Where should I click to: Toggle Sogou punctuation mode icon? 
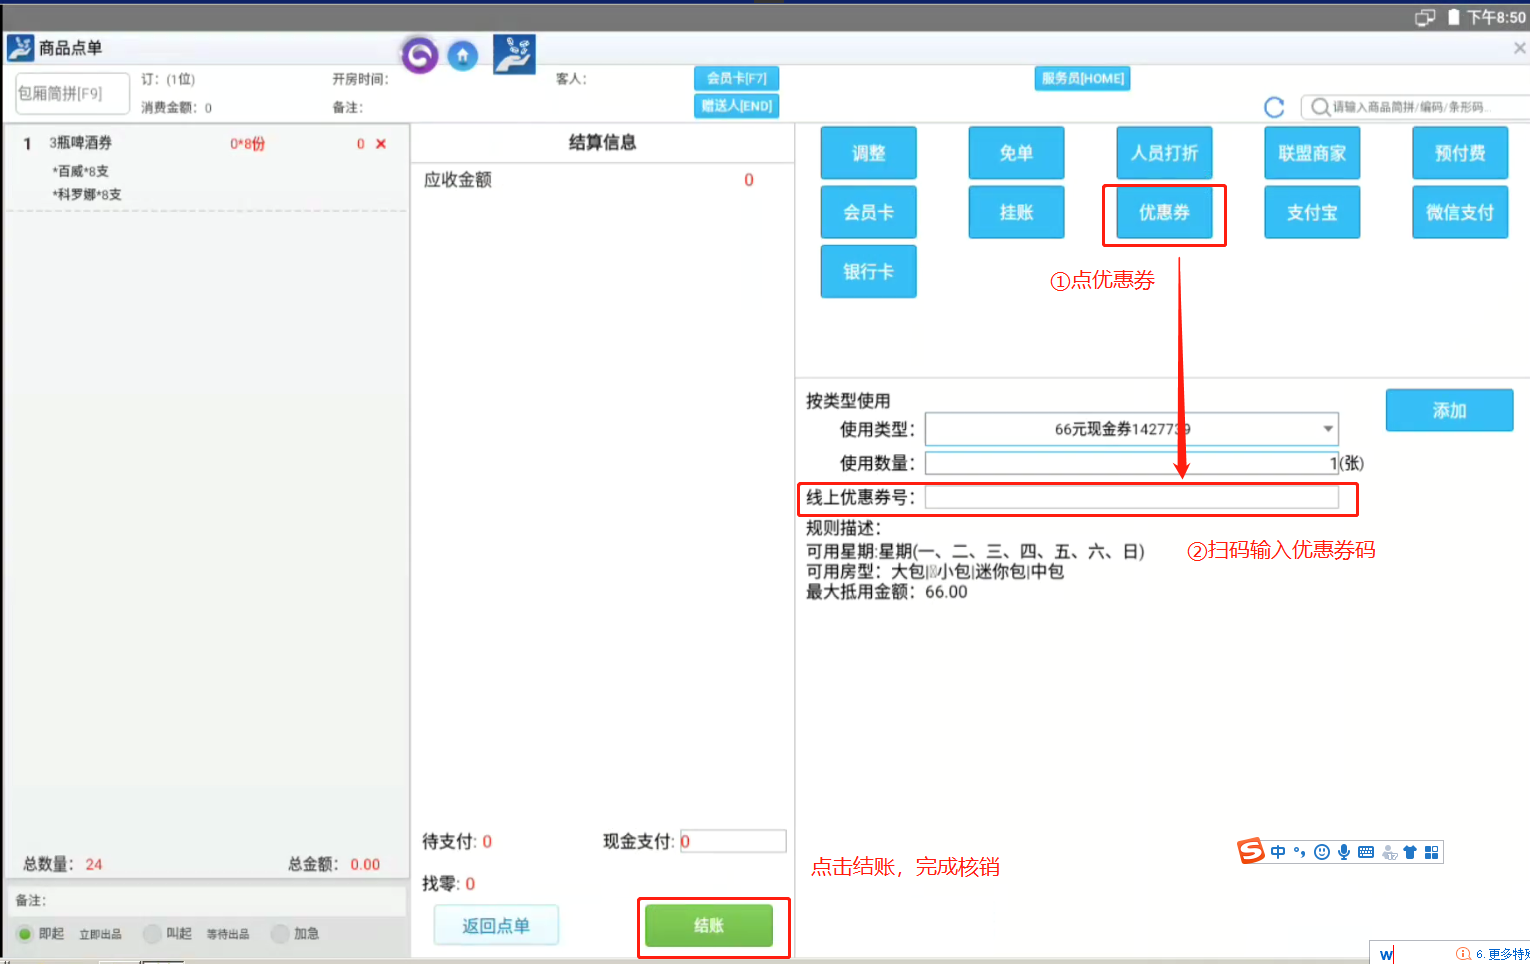(x=1299, y=852)
